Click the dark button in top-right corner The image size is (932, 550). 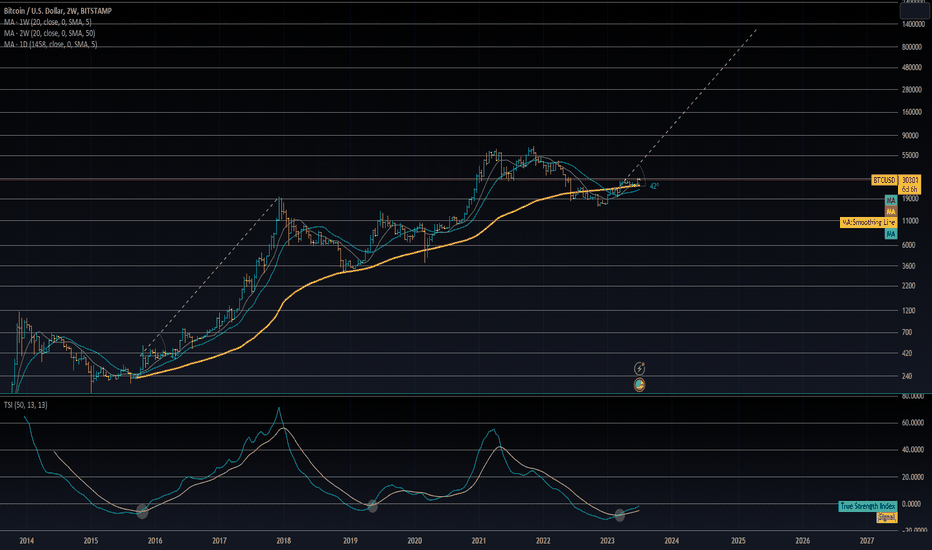914,11
